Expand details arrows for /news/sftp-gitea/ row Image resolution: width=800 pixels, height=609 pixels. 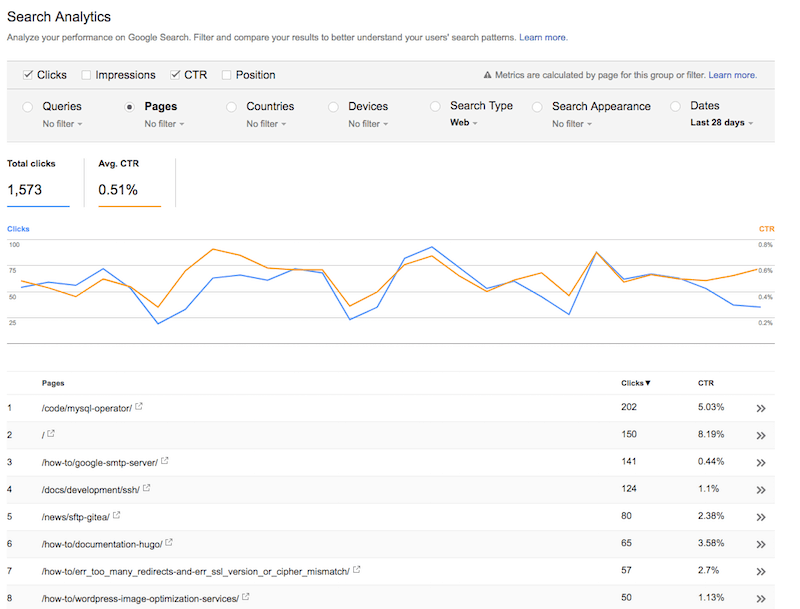761,516
